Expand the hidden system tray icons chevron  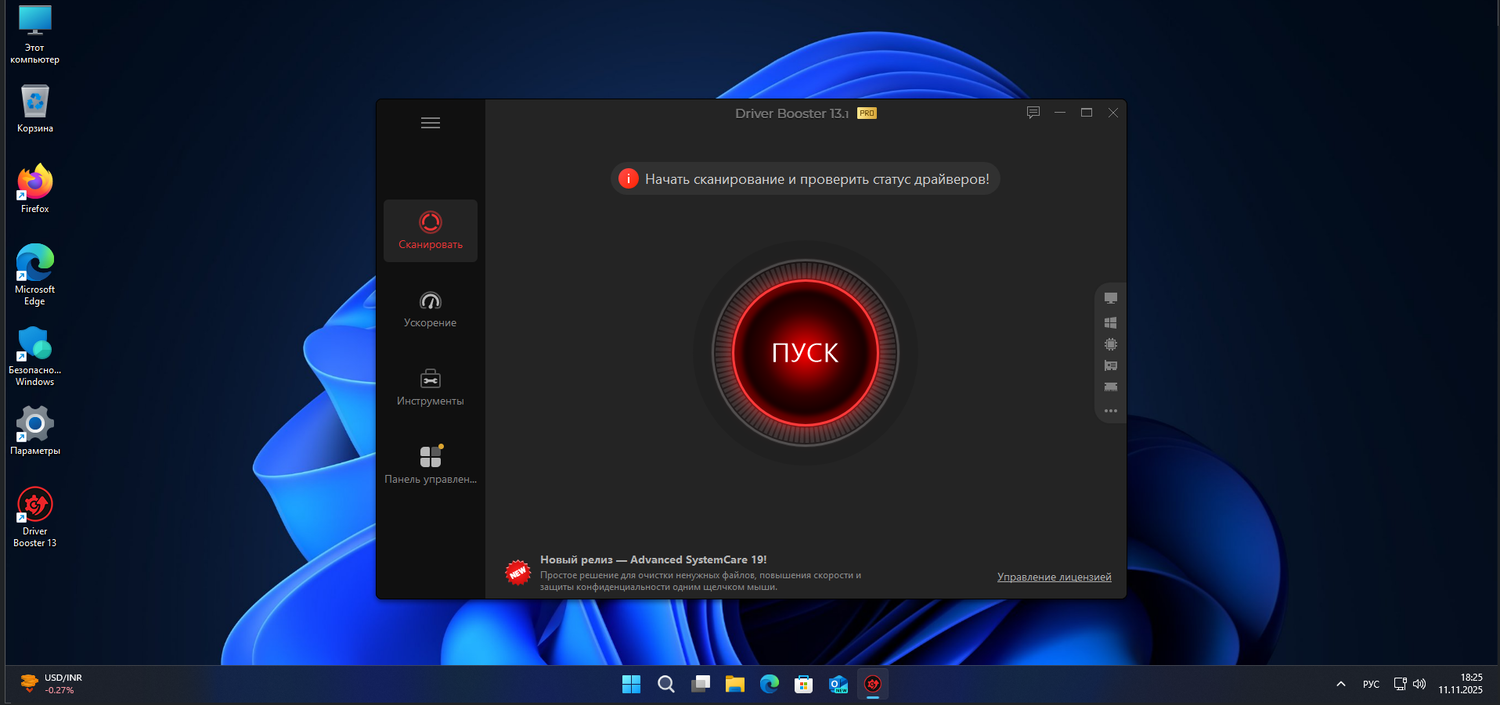click(x=1340, y=684)
